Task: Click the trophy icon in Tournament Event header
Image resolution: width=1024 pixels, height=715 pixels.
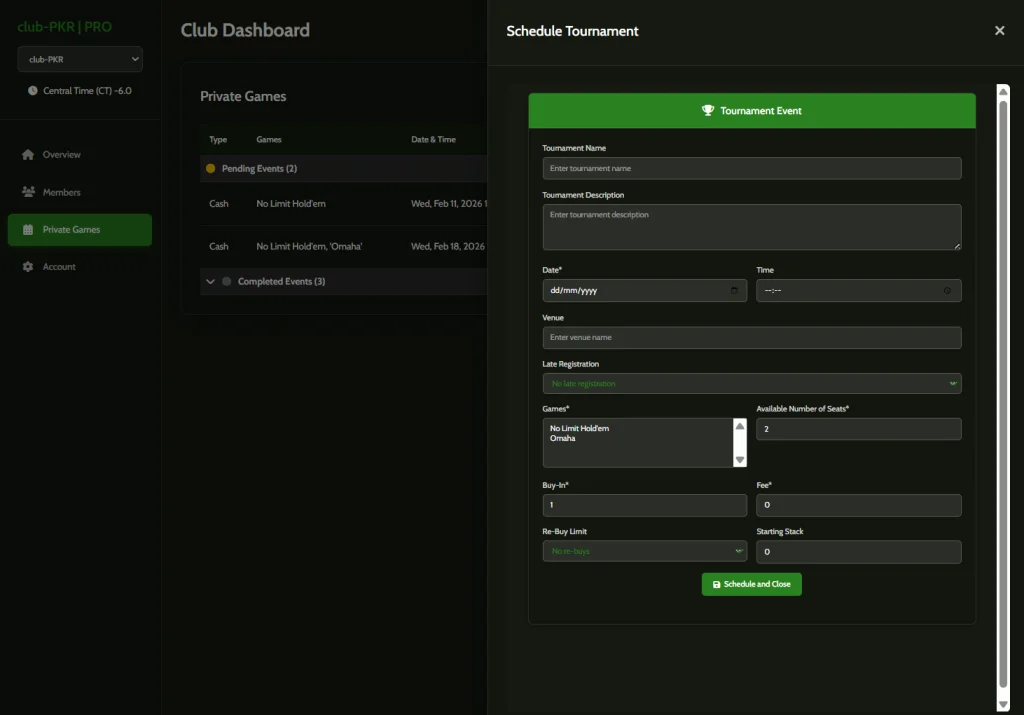Action: click(x=708, y=111)
